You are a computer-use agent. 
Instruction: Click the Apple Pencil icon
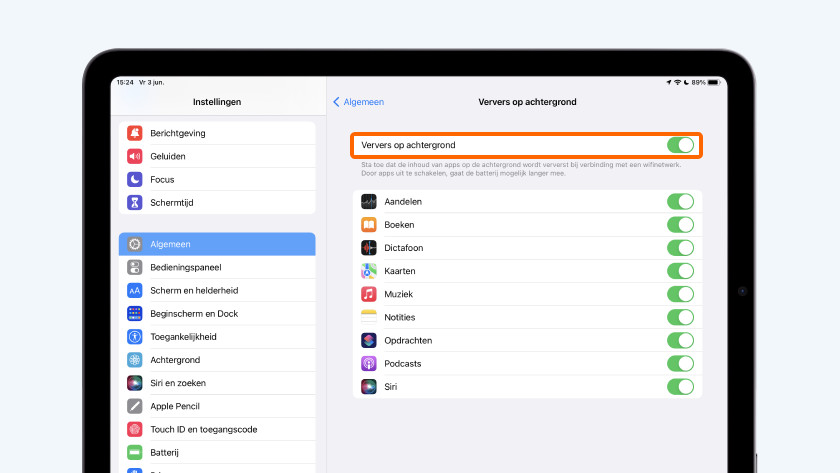[134, 406]
